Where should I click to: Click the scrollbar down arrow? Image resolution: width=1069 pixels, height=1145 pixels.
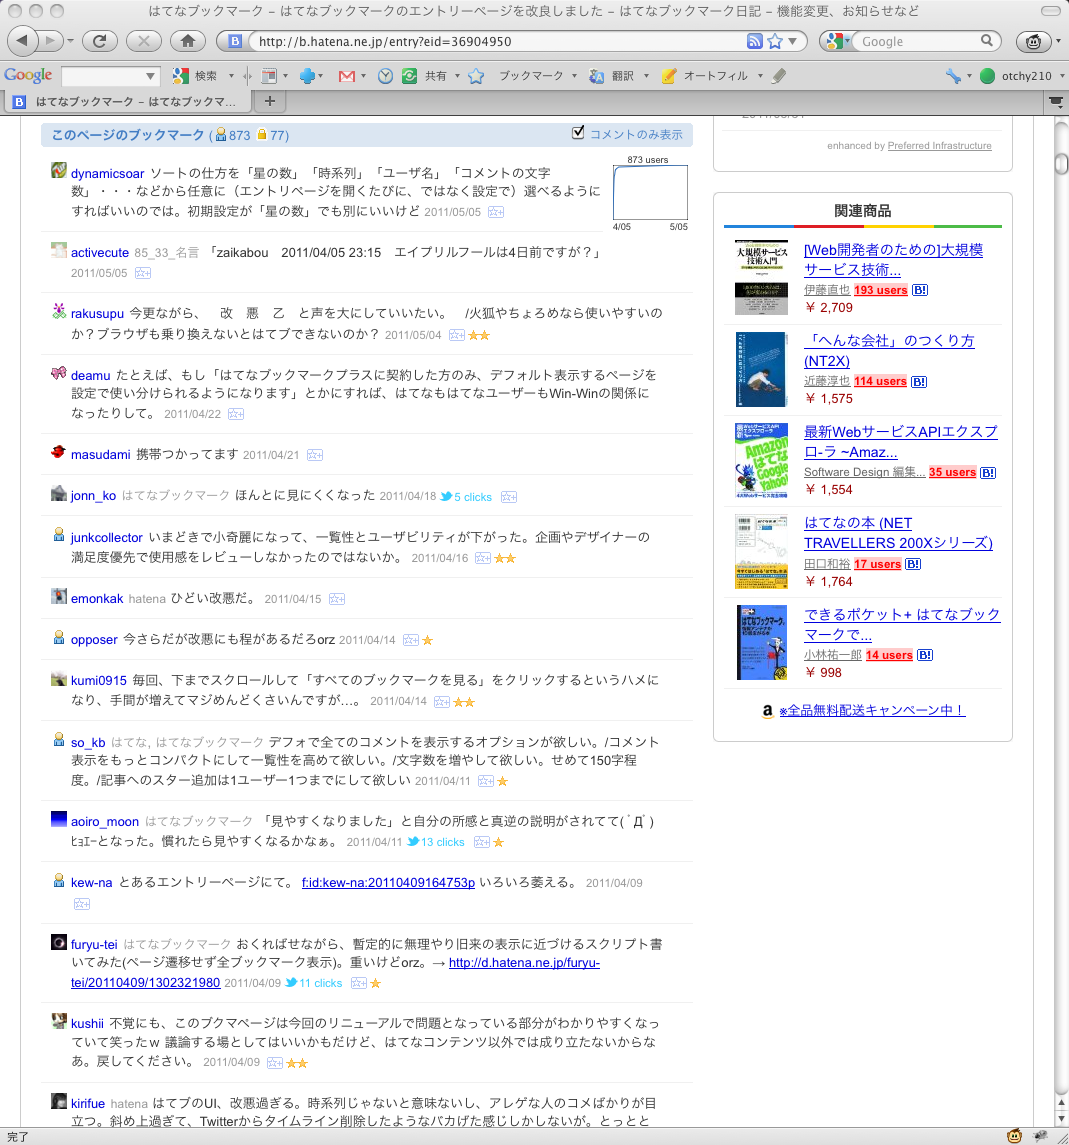tap(1061, 1119)
